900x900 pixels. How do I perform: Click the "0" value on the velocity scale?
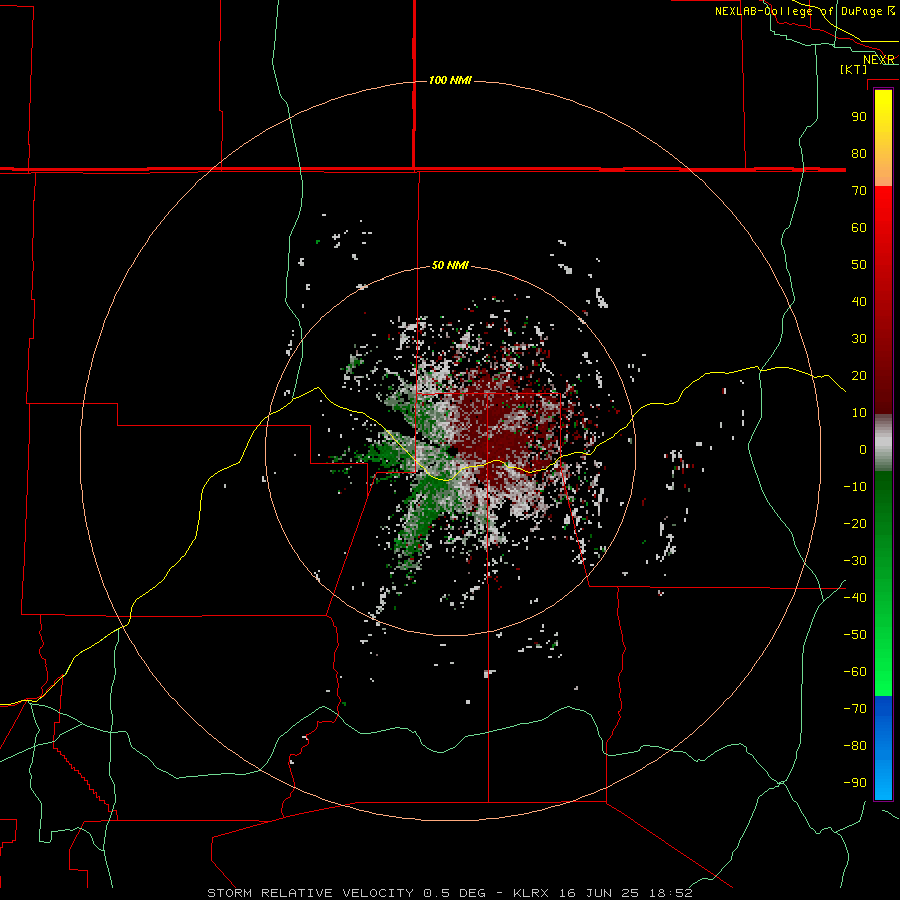[x=863, y=449]
